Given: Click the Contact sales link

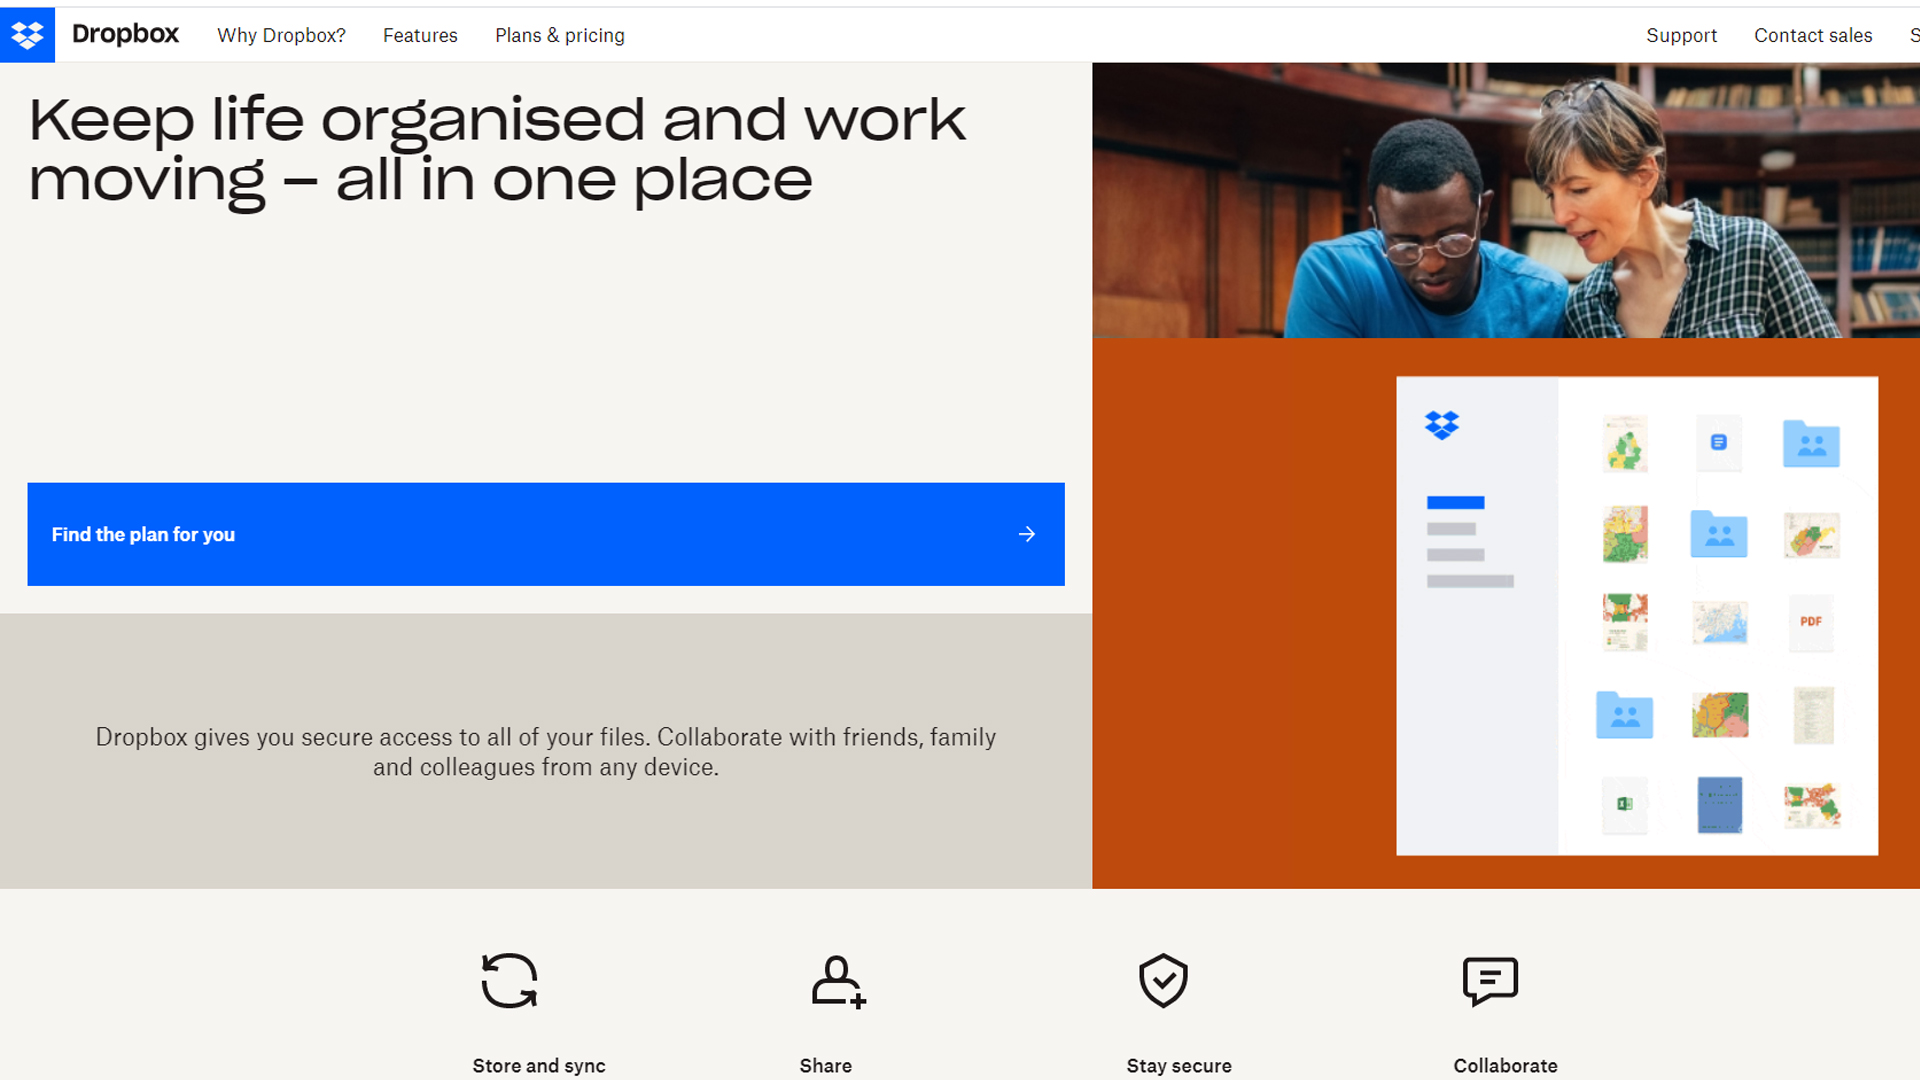Looking at the screenshot, I should 1813,35.
